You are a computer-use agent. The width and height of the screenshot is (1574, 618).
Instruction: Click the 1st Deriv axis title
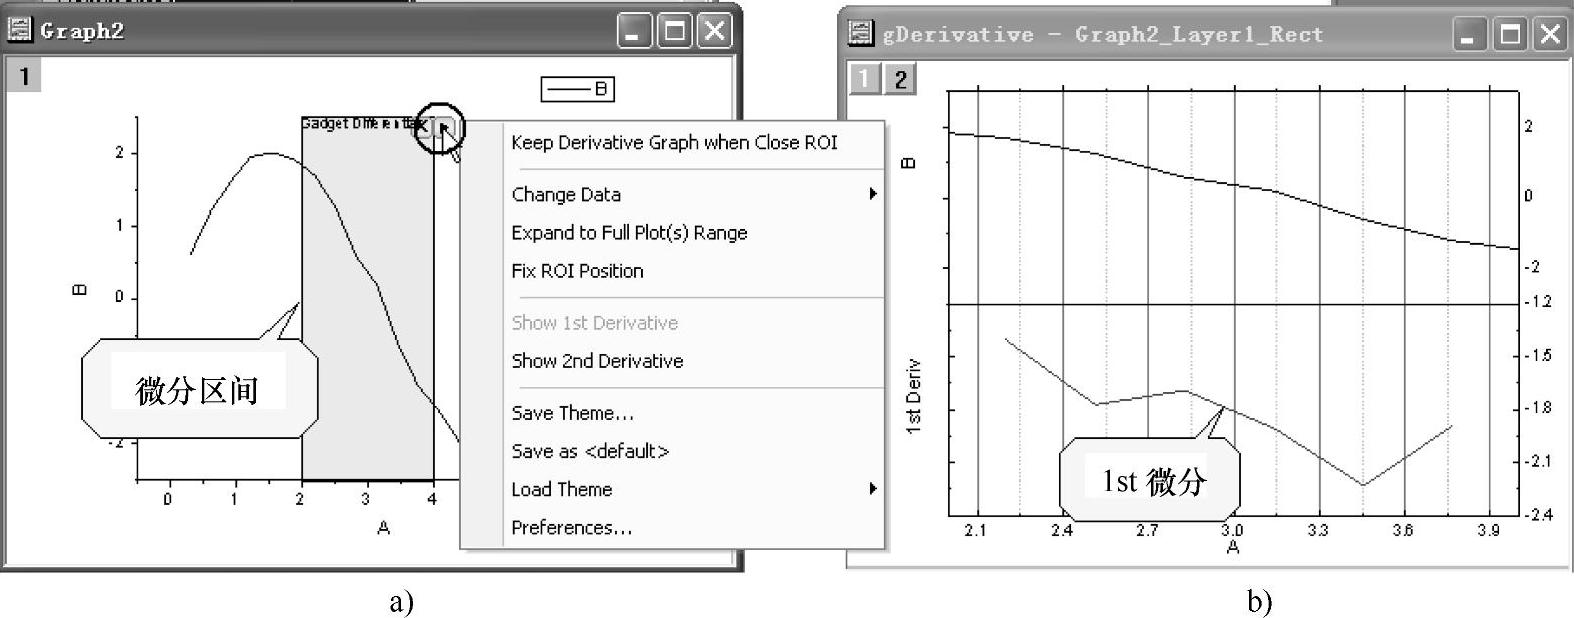(913, 397)
